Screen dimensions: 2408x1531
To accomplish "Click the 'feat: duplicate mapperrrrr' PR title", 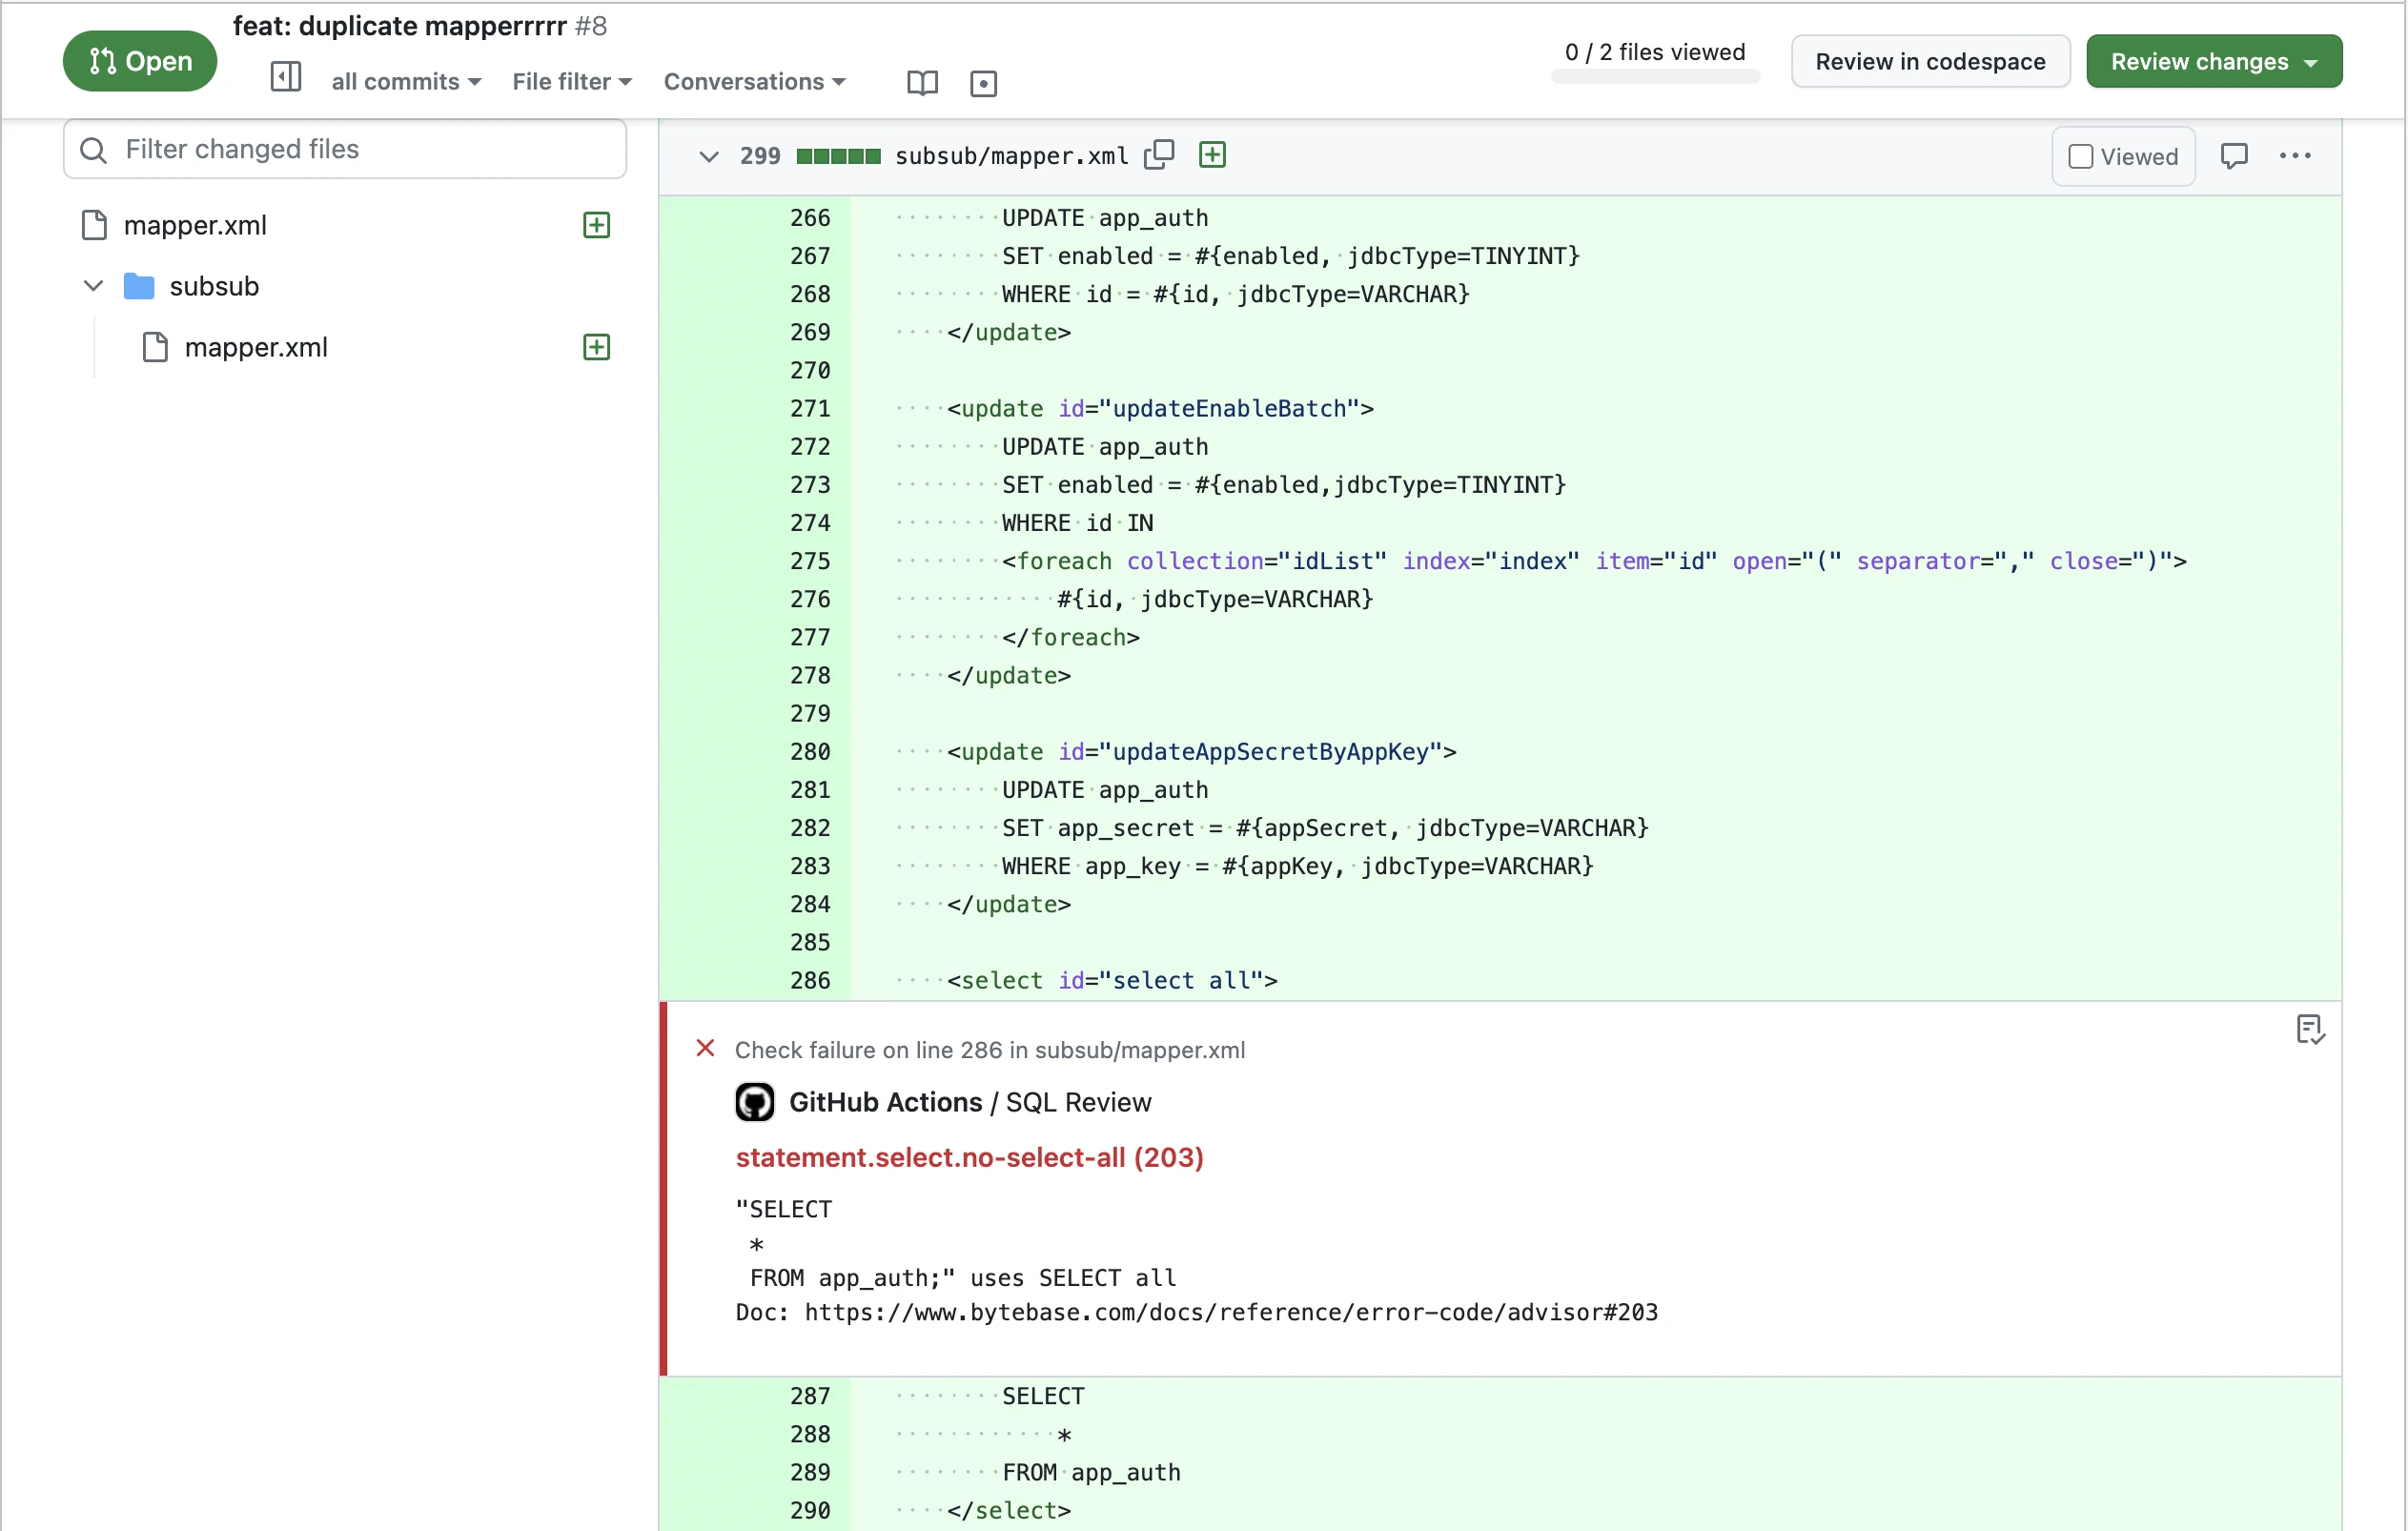I will (x=400, y=25).
